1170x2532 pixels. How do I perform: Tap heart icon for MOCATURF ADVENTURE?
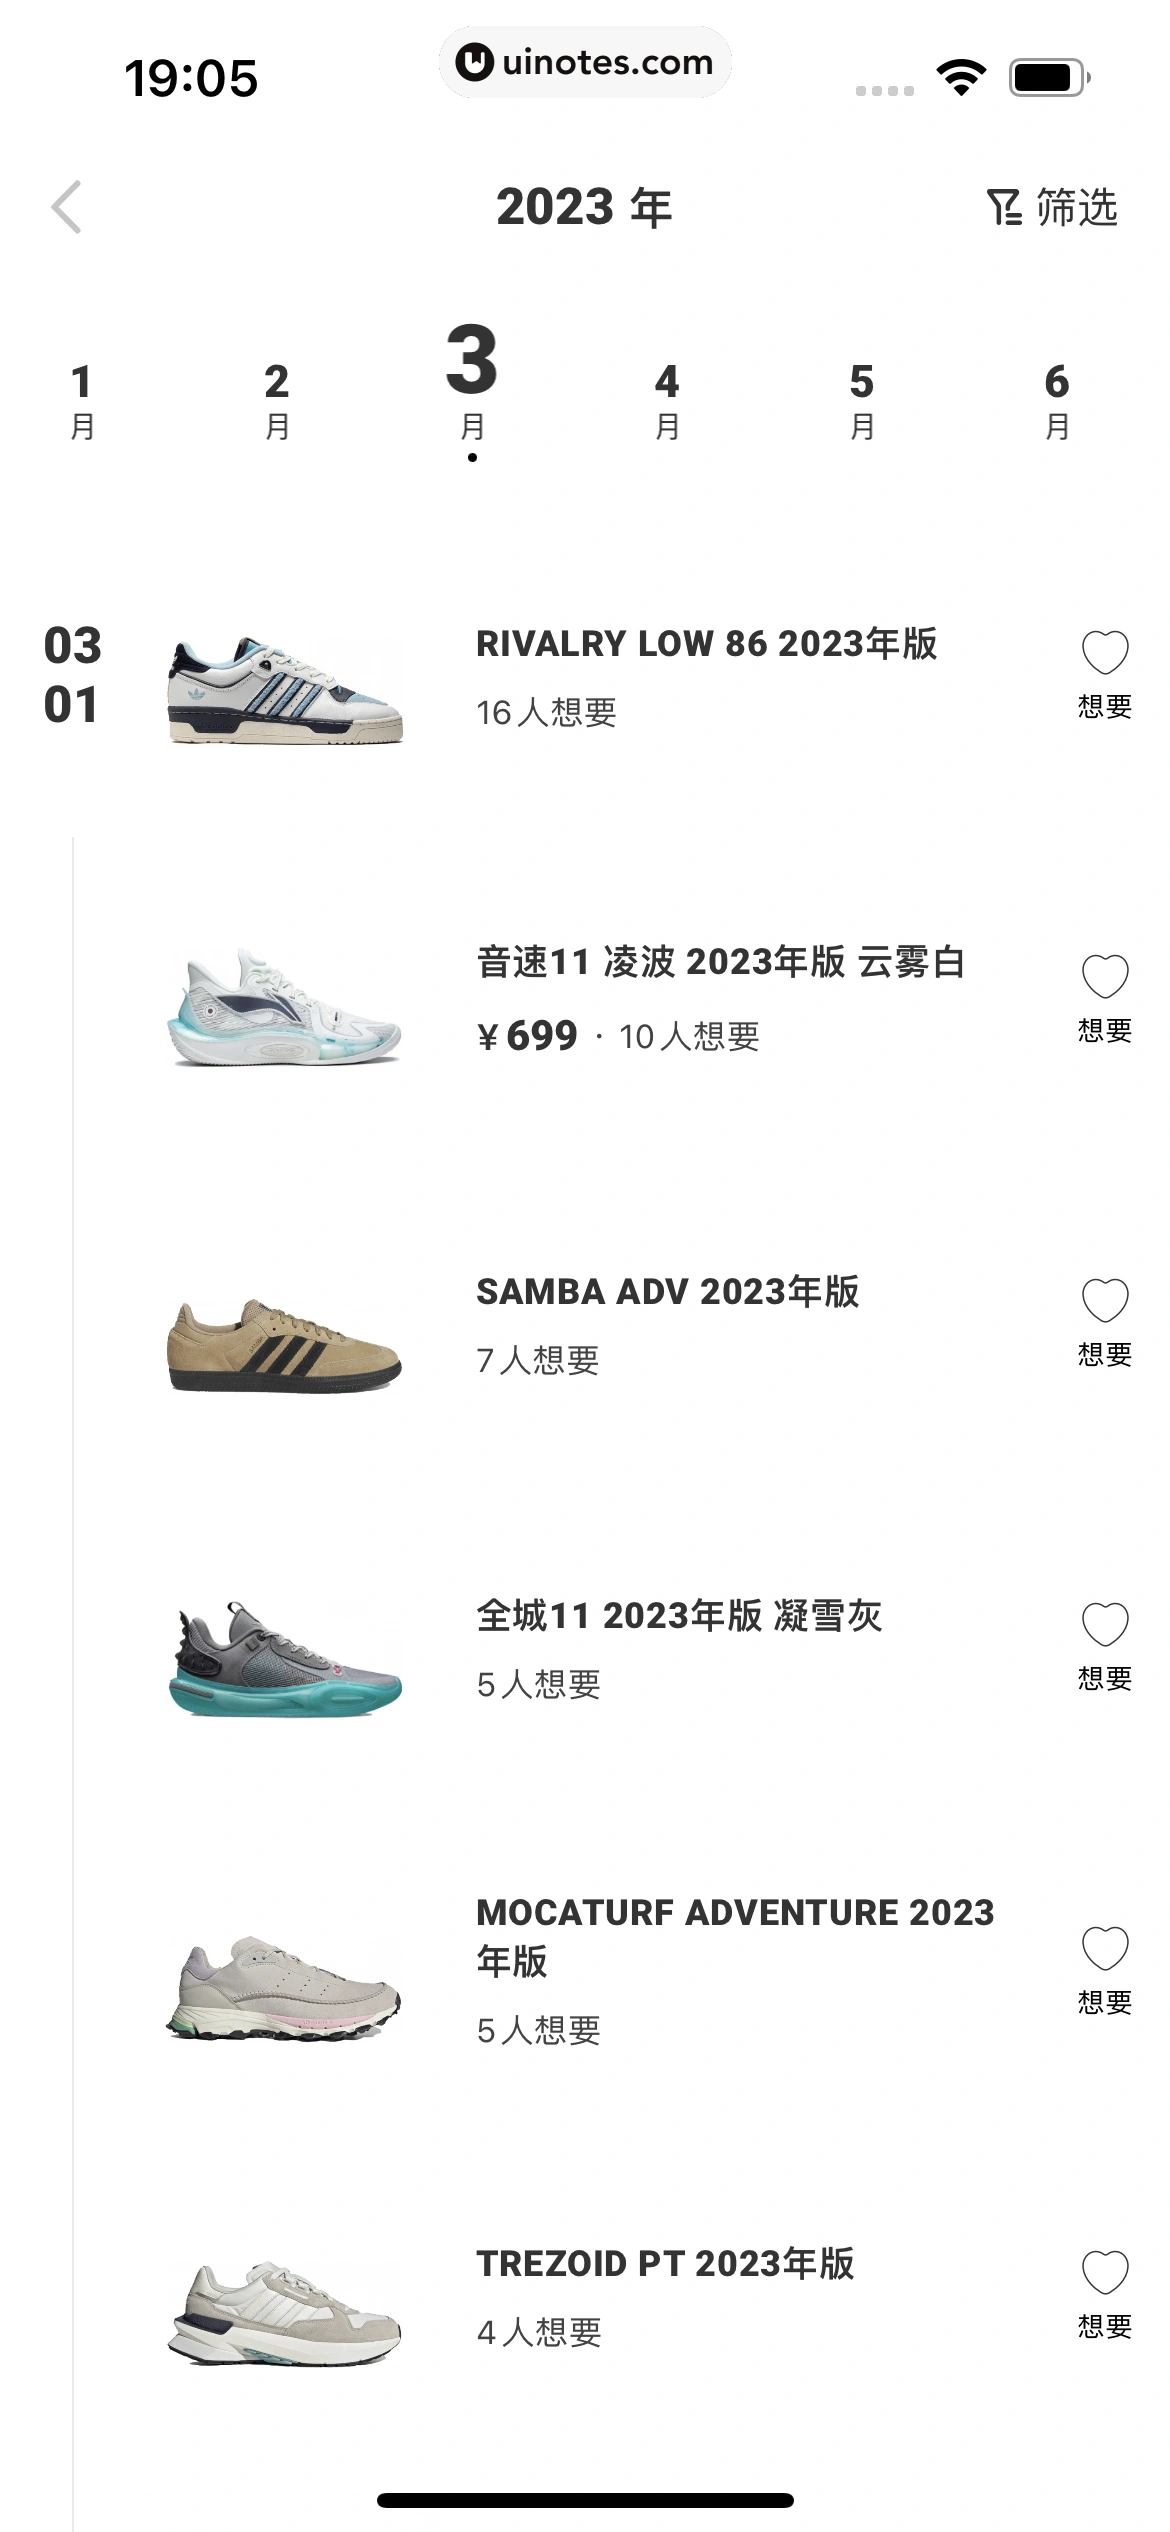[1105, 1948]
